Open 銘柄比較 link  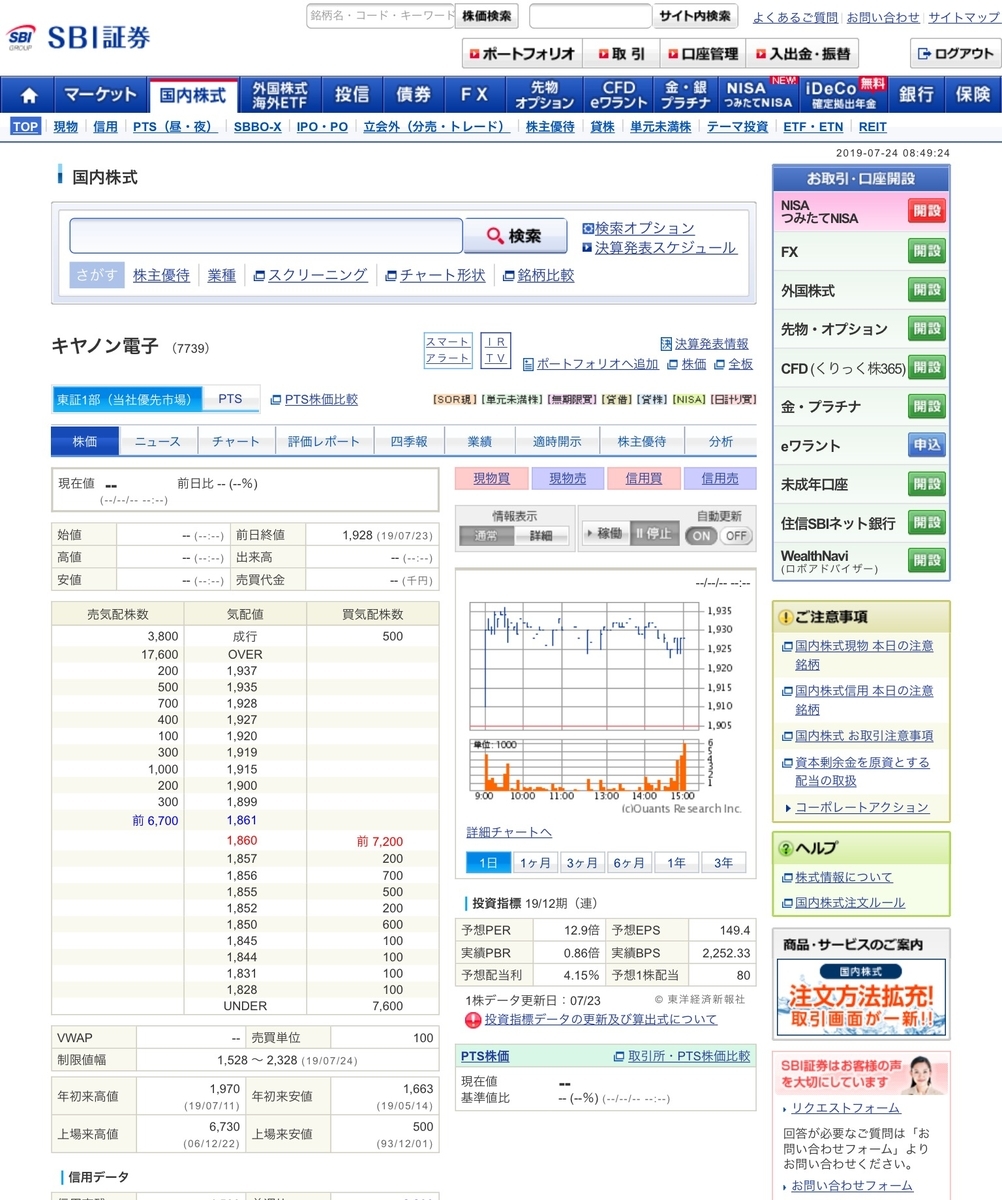tap(539, 275)
